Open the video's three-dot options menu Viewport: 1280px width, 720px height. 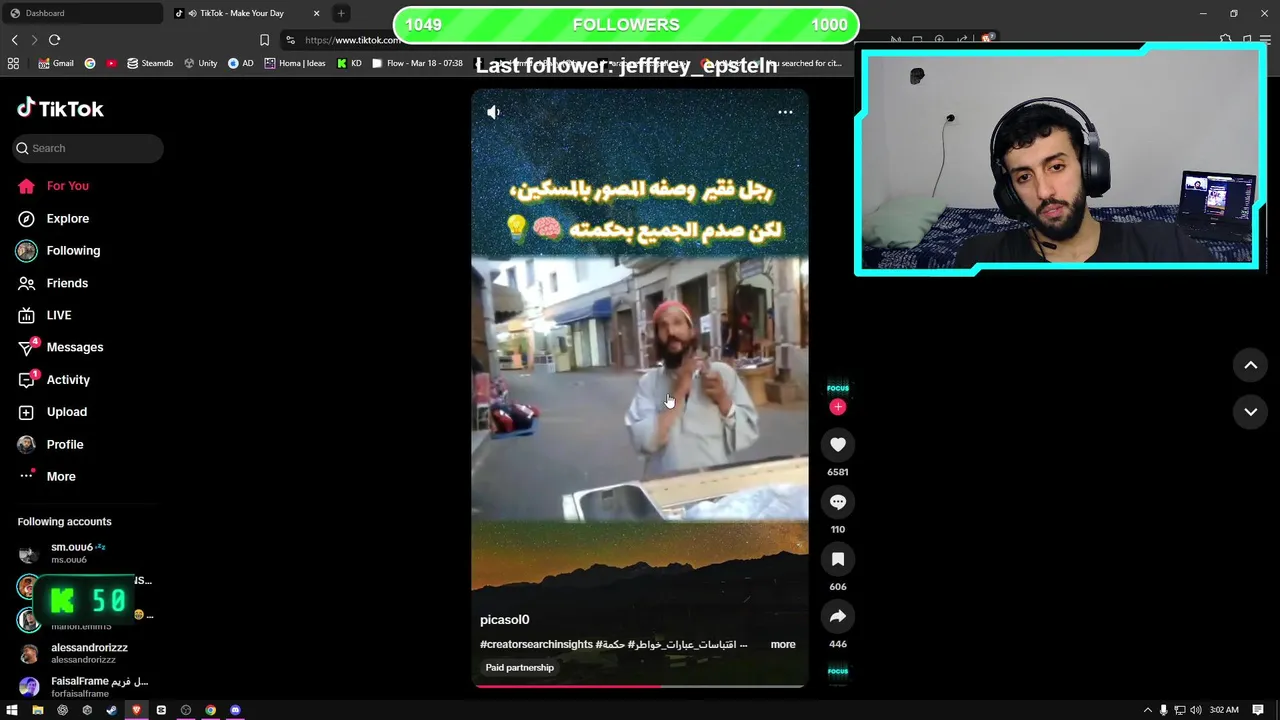pos(785,112)
